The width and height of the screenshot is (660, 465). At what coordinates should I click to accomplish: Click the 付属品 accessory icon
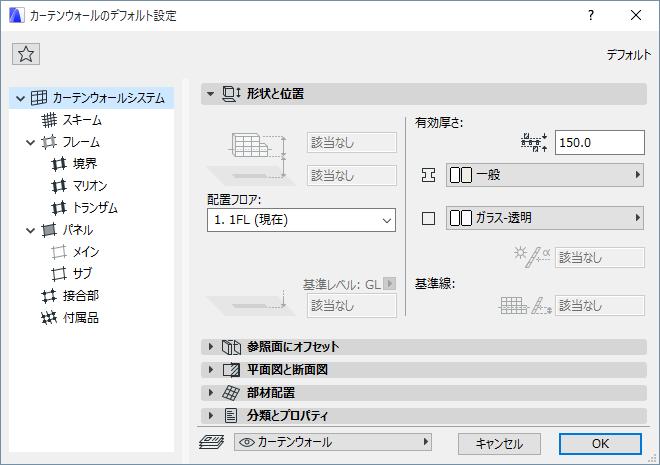click(49, 318)
